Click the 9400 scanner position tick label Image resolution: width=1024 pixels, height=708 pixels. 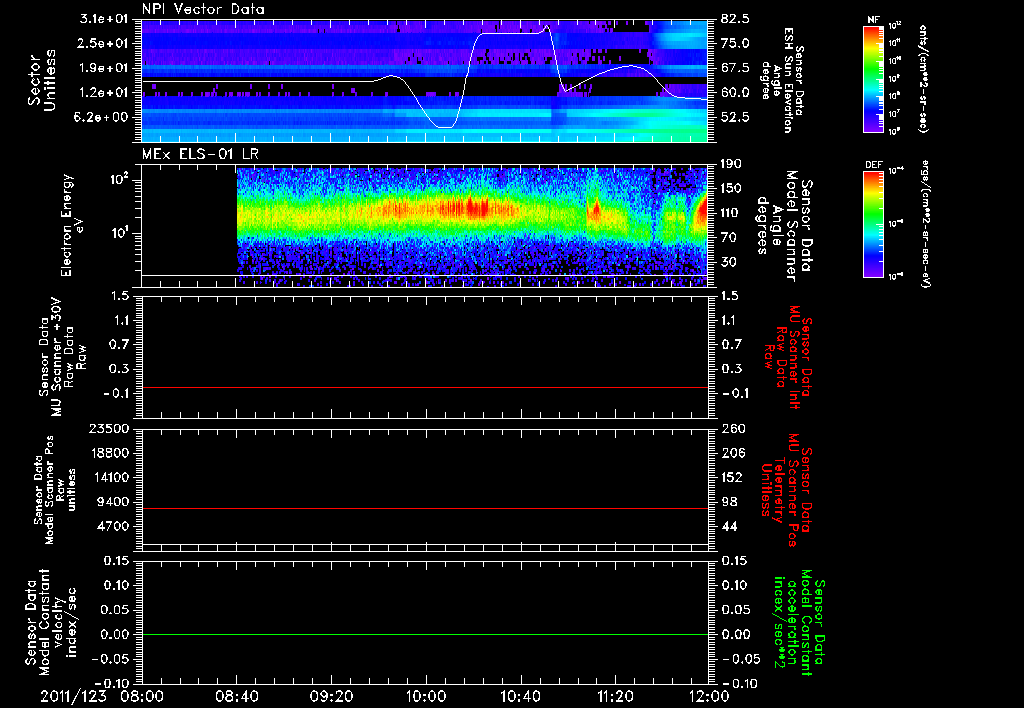click(x=113, y=502)
